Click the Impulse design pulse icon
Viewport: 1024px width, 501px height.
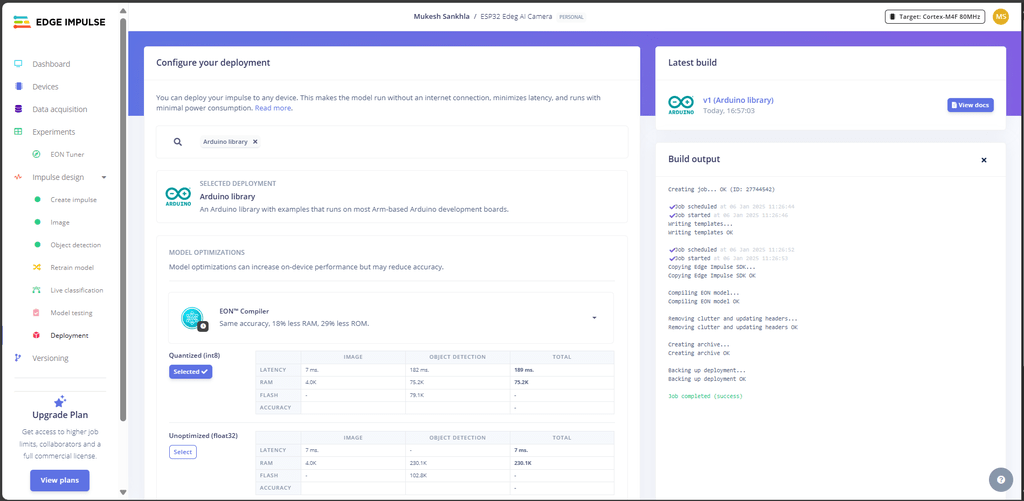pyautogui.click(x=18, y=177)
